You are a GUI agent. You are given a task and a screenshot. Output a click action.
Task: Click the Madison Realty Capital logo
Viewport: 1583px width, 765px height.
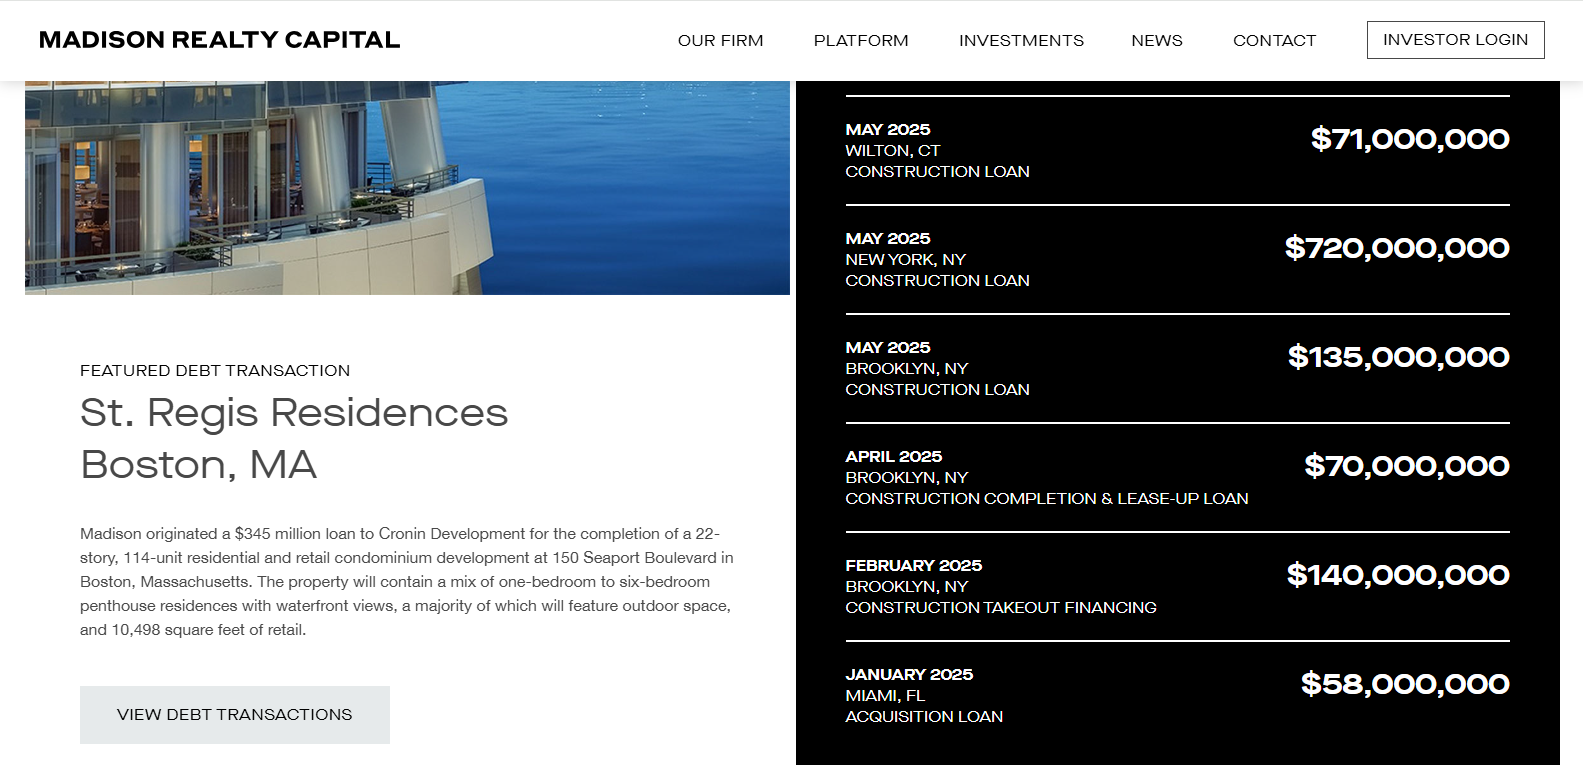(x=219, y=40)
